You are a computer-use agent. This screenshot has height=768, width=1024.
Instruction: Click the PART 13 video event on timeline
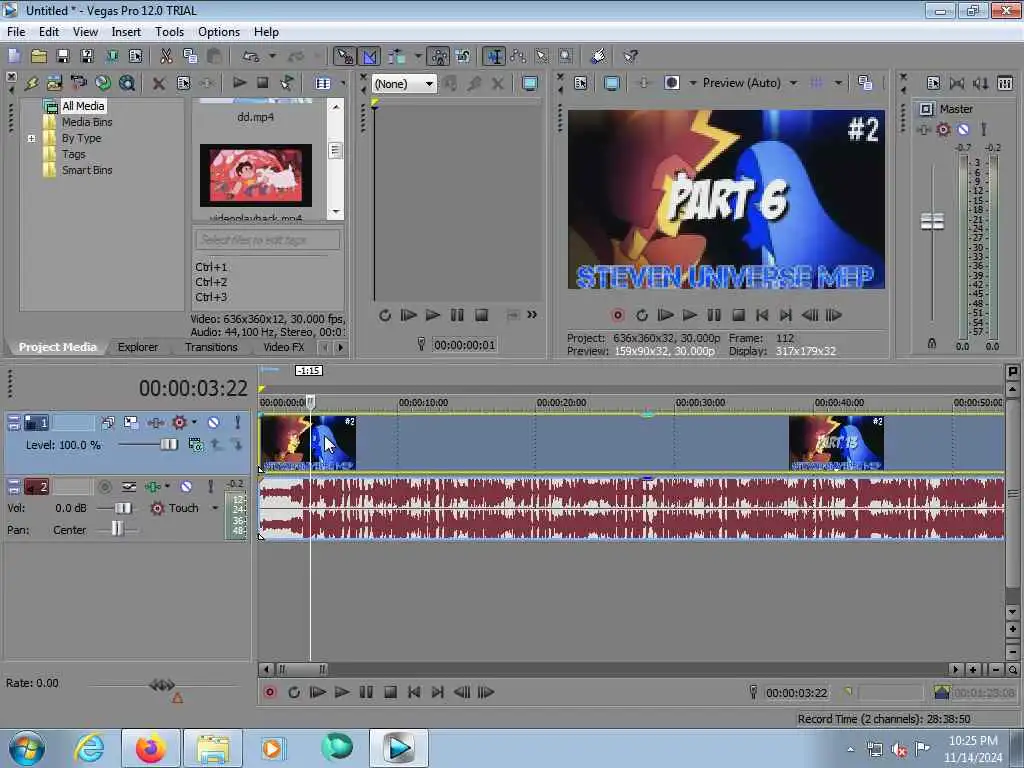click(836, 443)
